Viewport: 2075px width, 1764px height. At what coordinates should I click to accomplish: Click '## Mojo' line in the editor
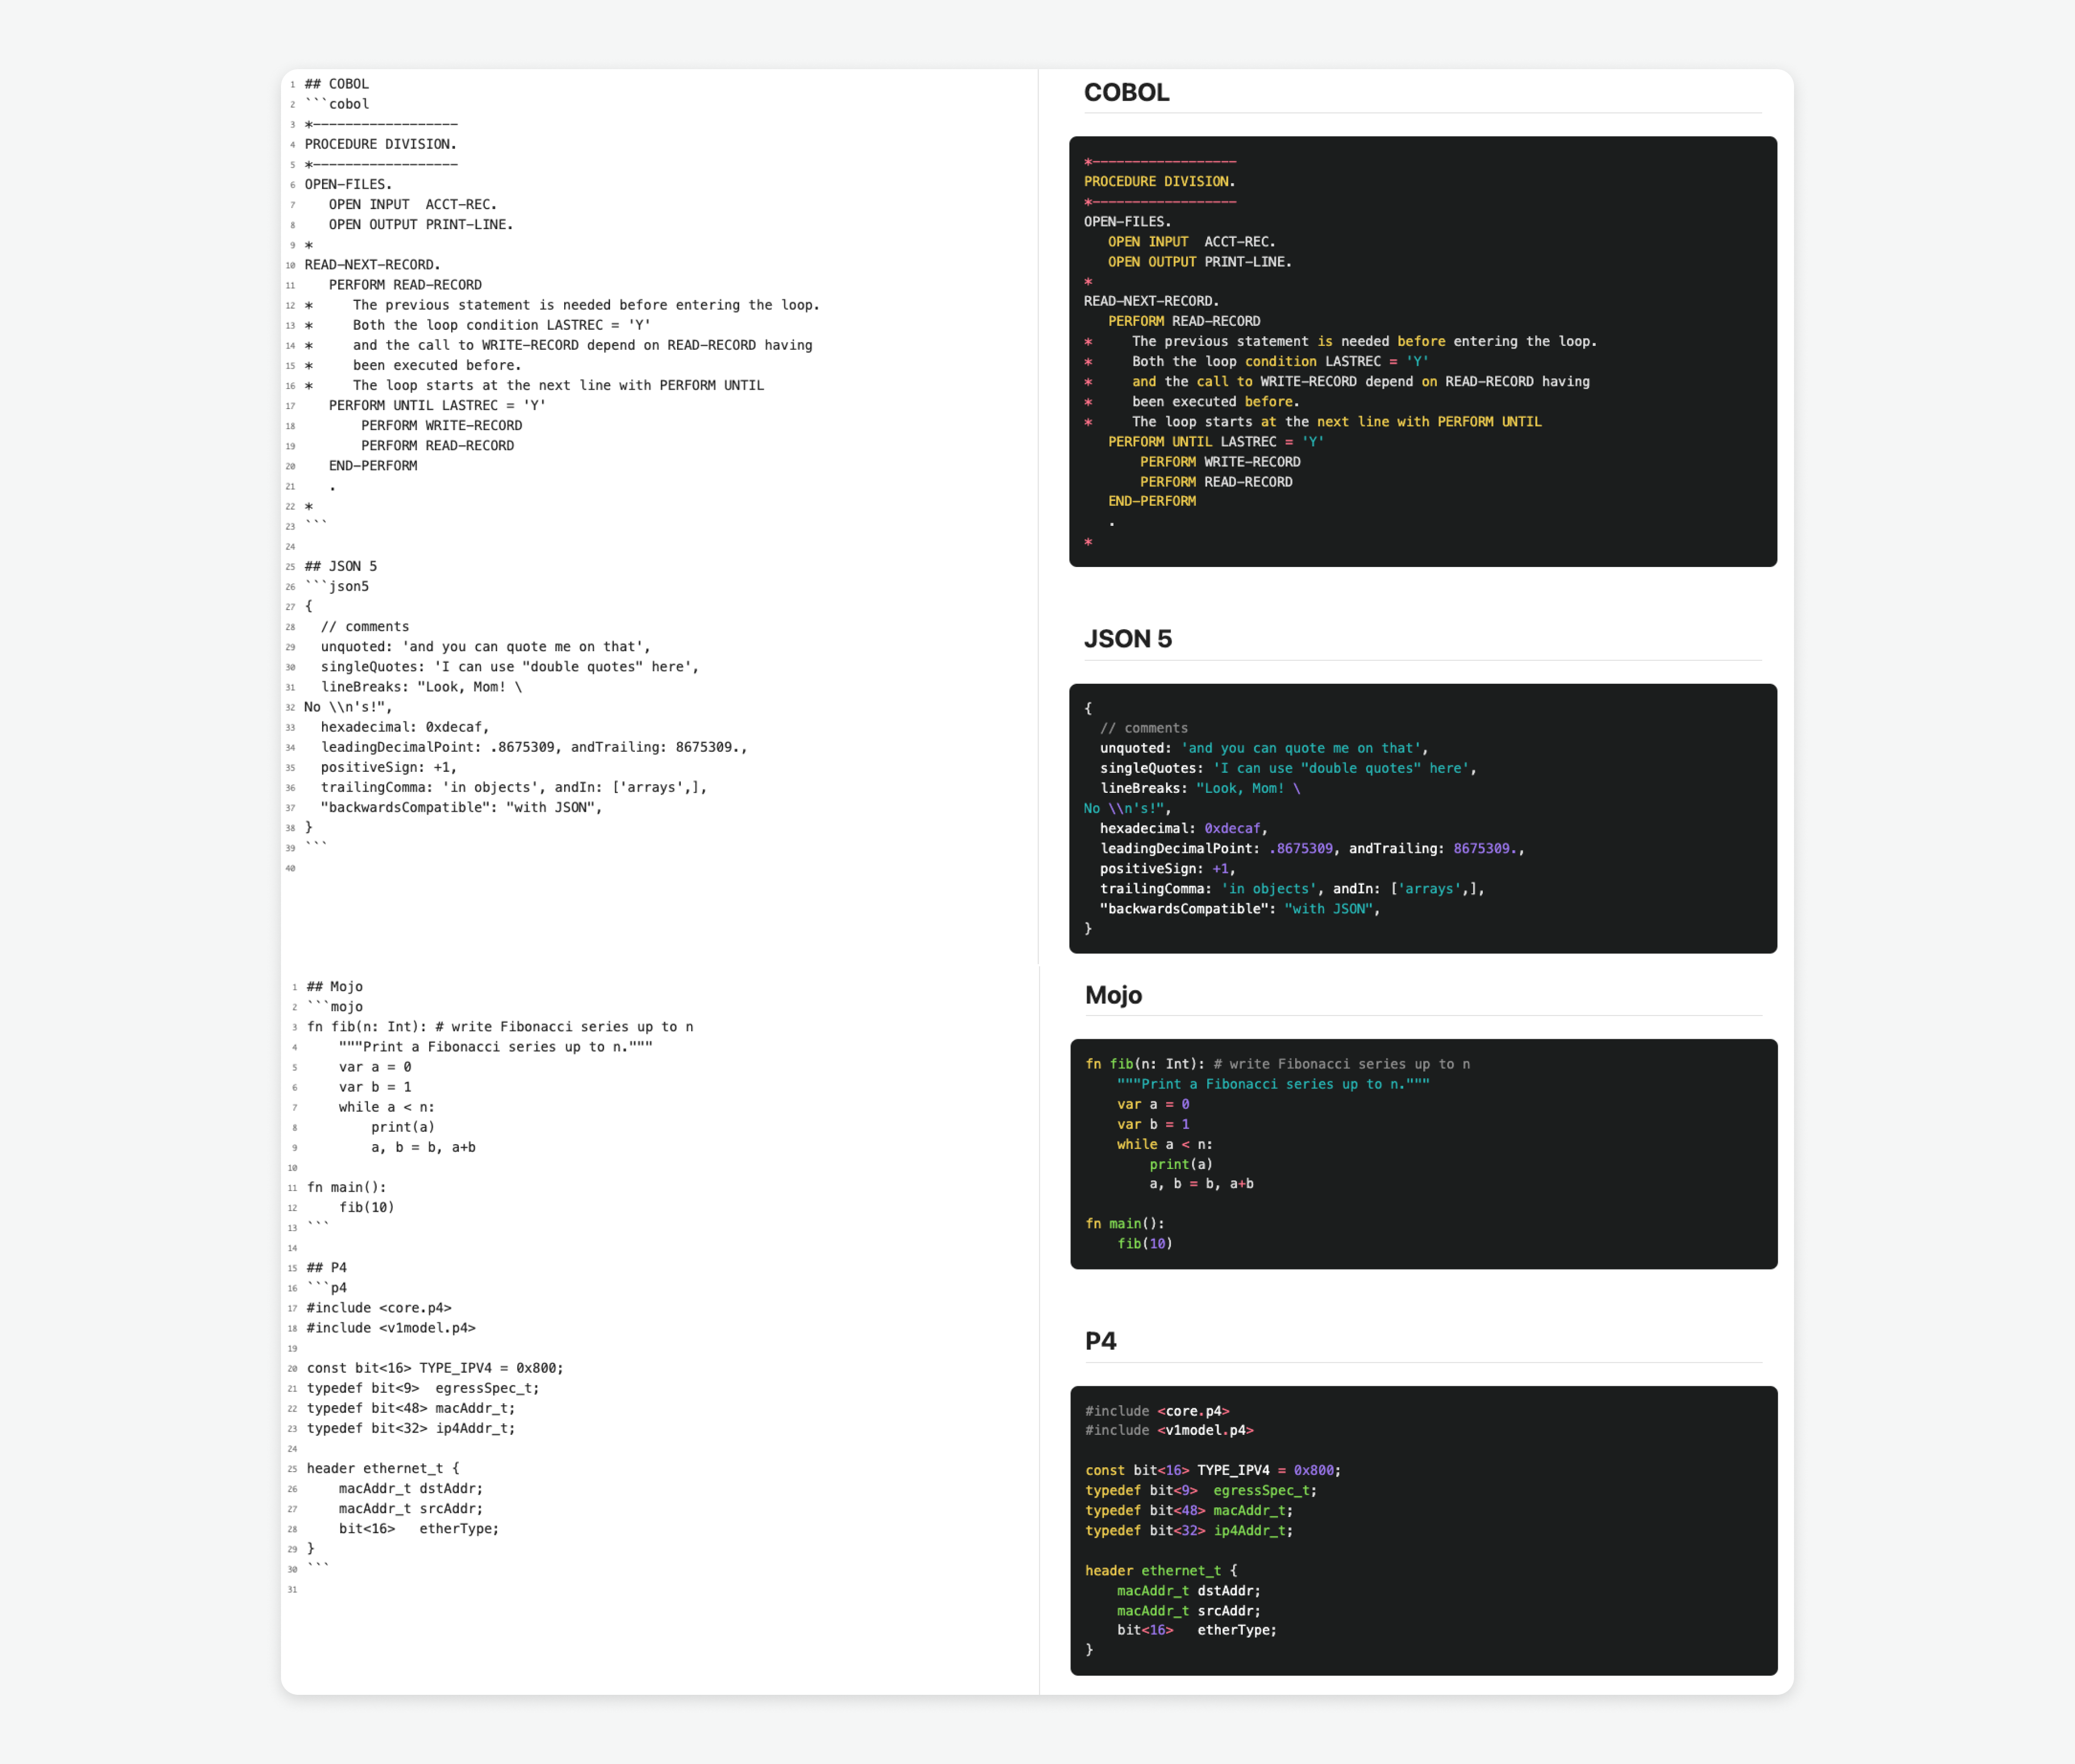click(335, 987)
